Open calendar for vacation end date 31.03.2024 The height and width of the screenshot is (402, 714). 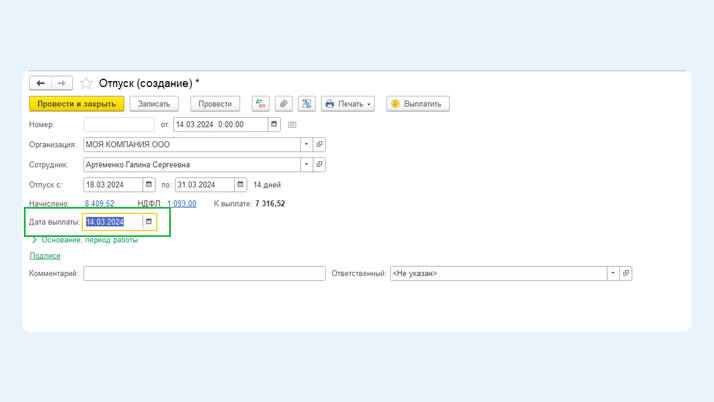240,184
